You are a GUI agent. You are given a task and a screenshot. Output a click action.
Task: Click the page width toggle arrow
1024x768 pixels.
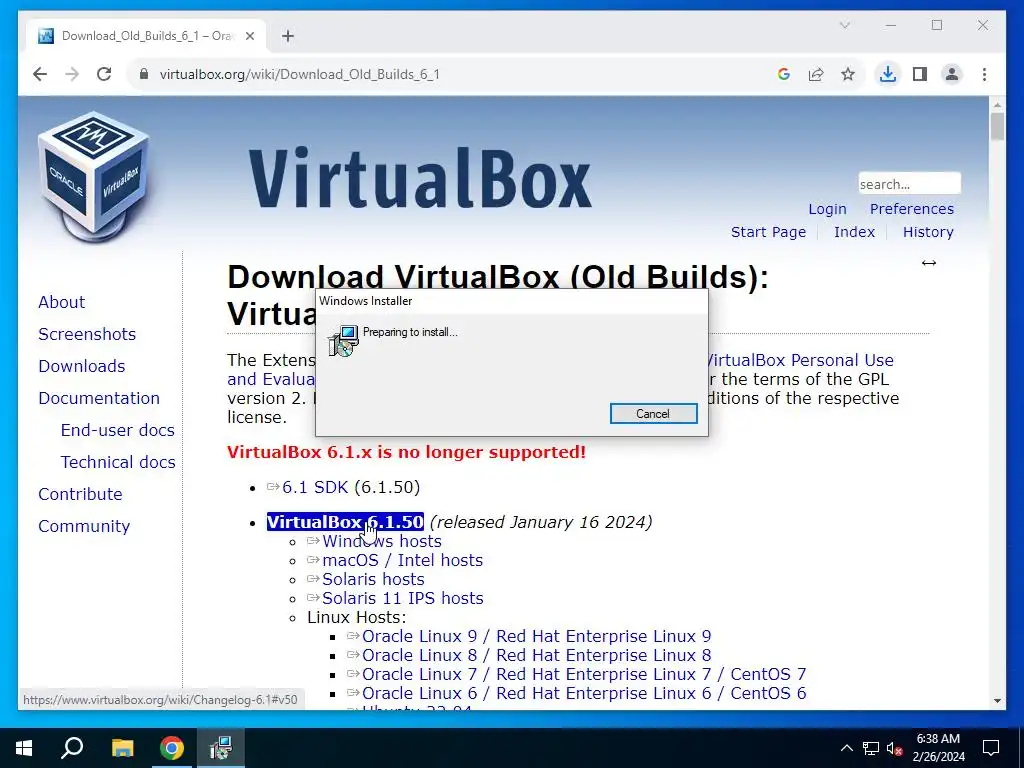(929, 263)
